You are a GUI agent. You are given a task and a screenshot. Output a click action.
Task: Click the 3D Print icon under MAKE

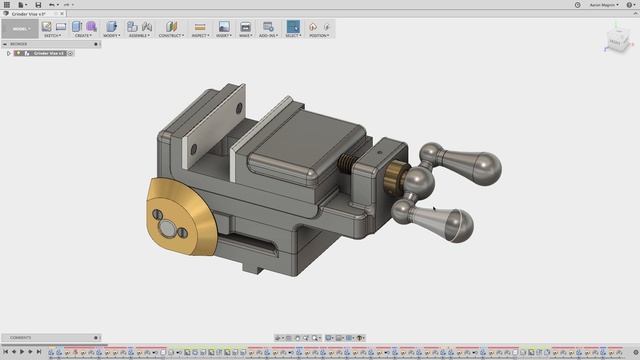coord(245,27)
